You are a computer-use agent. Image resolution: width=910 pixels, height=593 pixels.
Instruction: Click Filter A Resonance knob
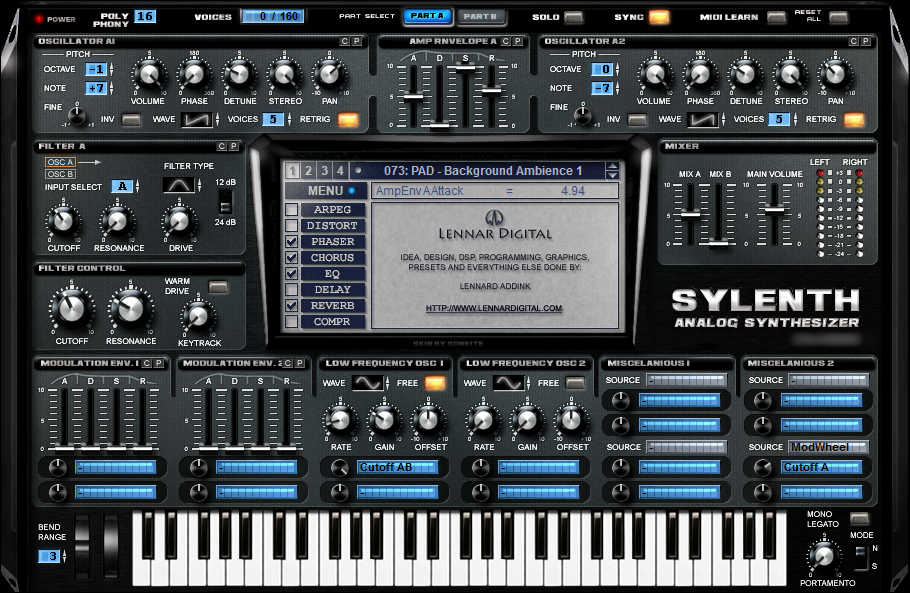point(117,221)
